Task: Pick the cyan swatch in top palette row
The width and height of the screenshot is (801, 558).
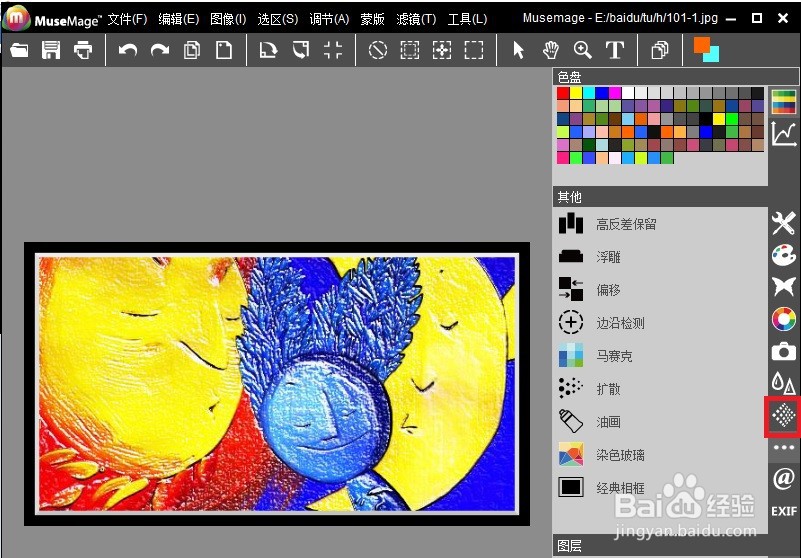Action: (589, 93)
